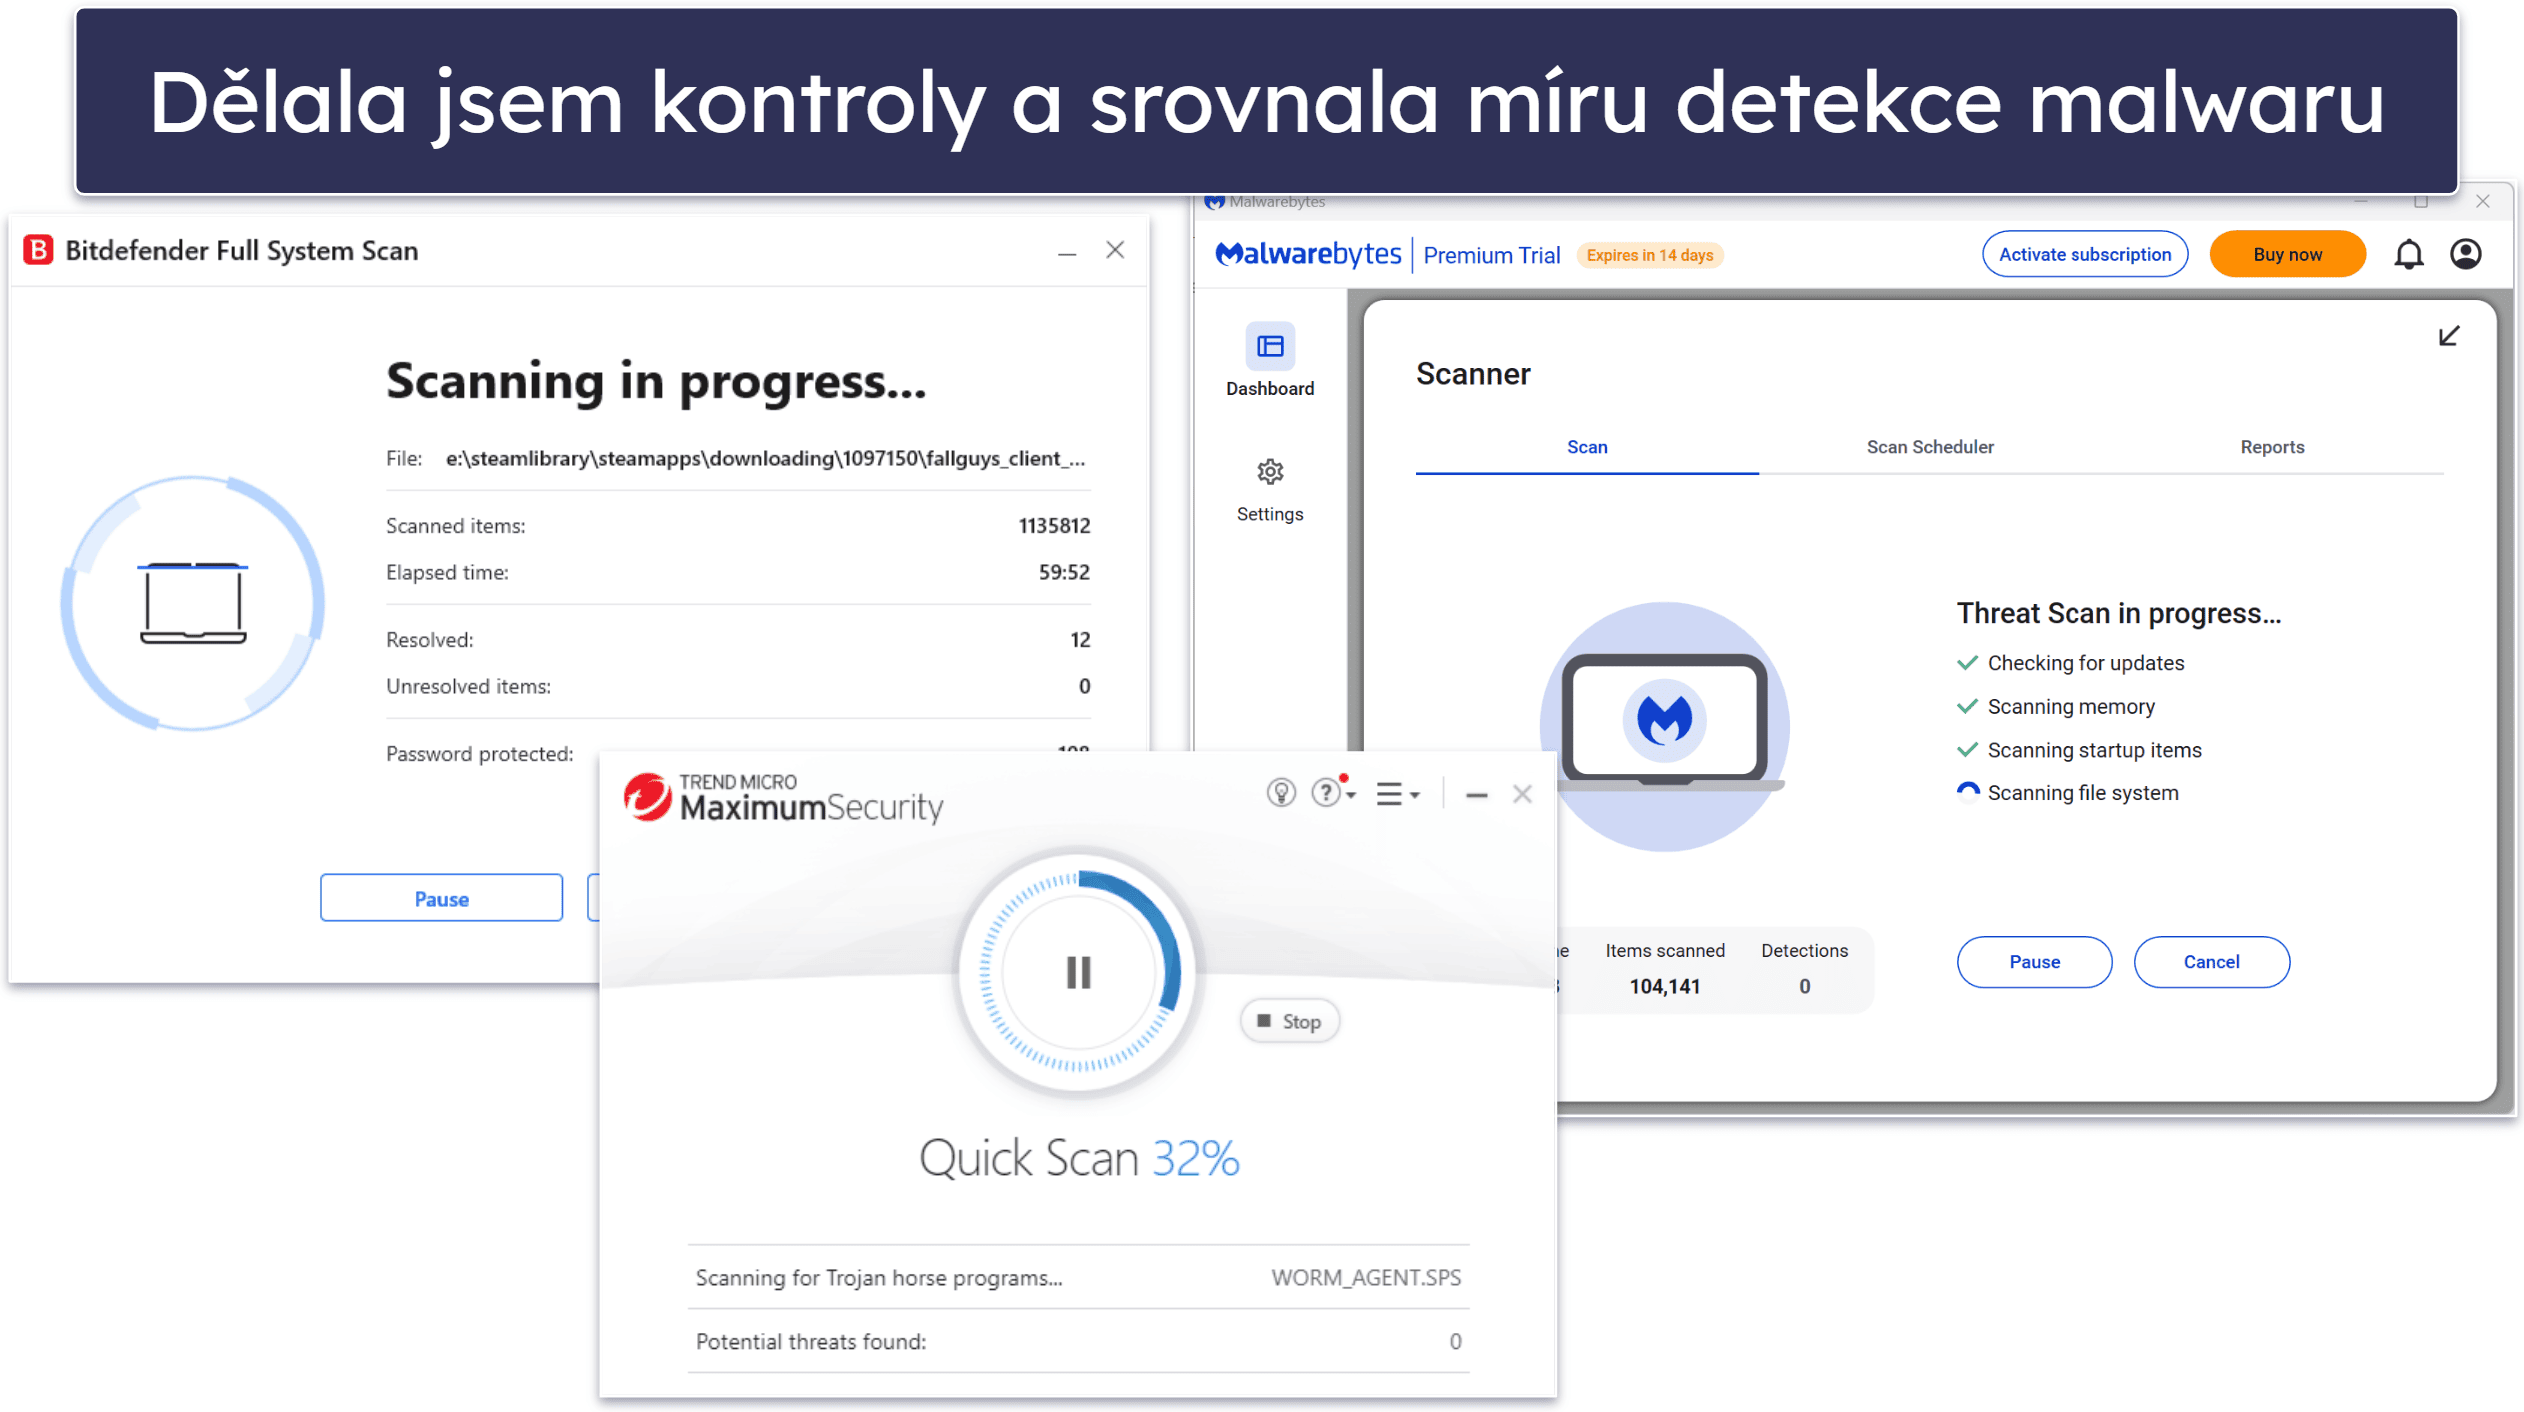Screen dimensions: 2524x1412
Task: Open the Scan Scheduler tab
Action: (1929, 447)
